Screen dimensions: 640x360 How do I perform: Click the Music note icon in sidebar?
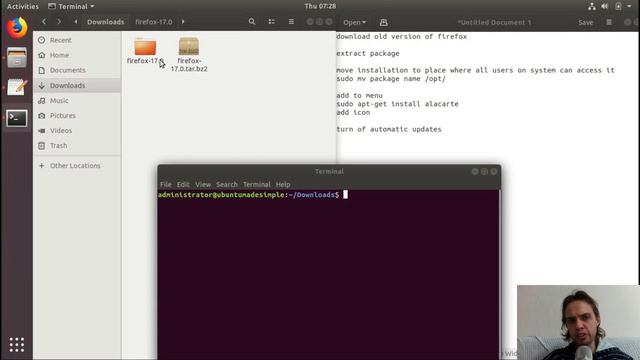42,100
